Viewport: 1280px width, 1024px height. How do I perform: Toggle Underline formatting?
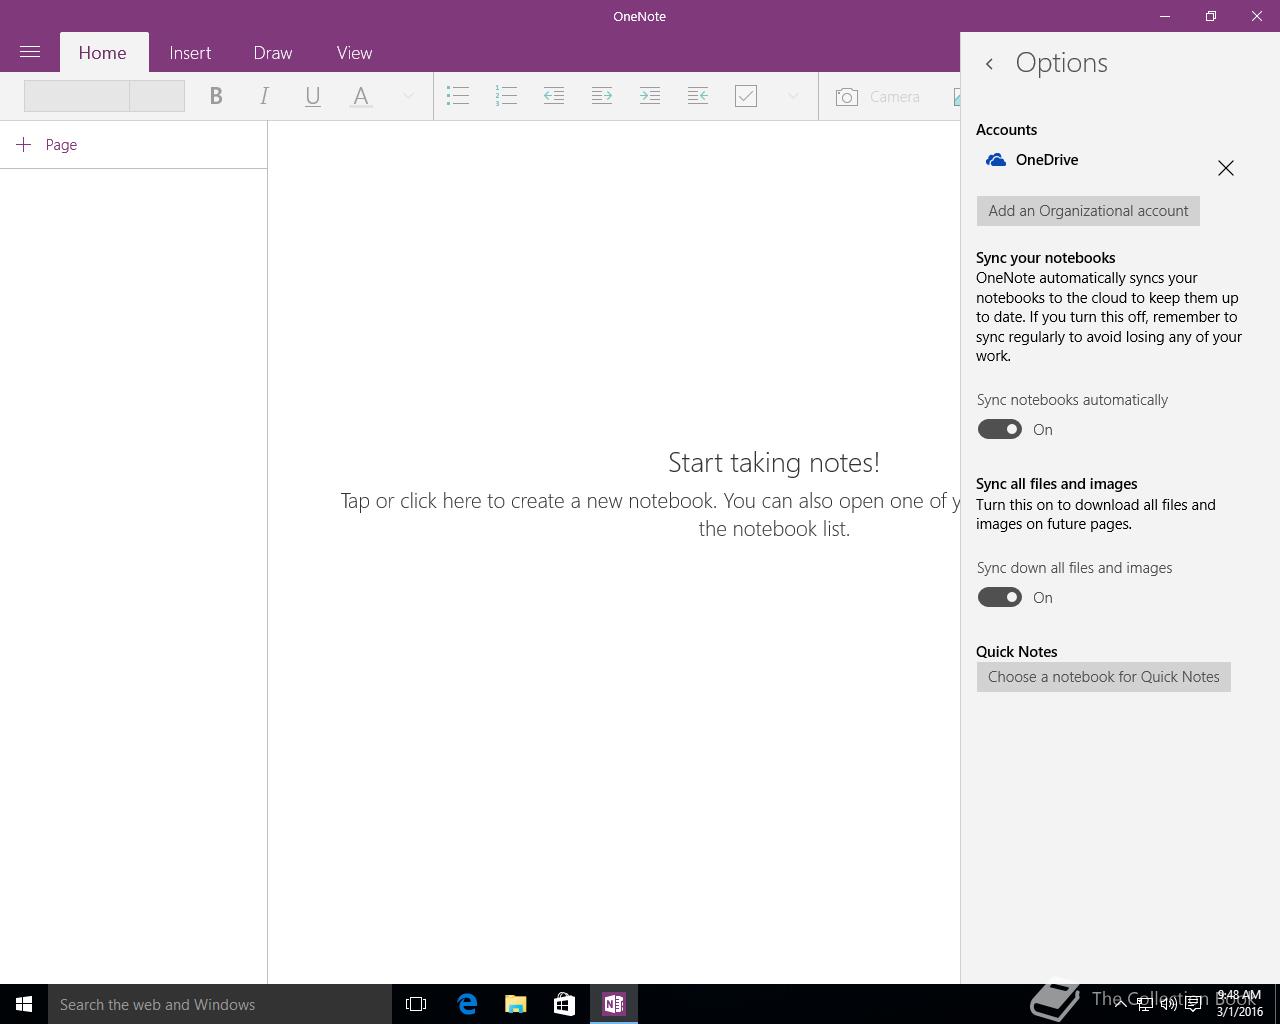click(x=312, y=96)
